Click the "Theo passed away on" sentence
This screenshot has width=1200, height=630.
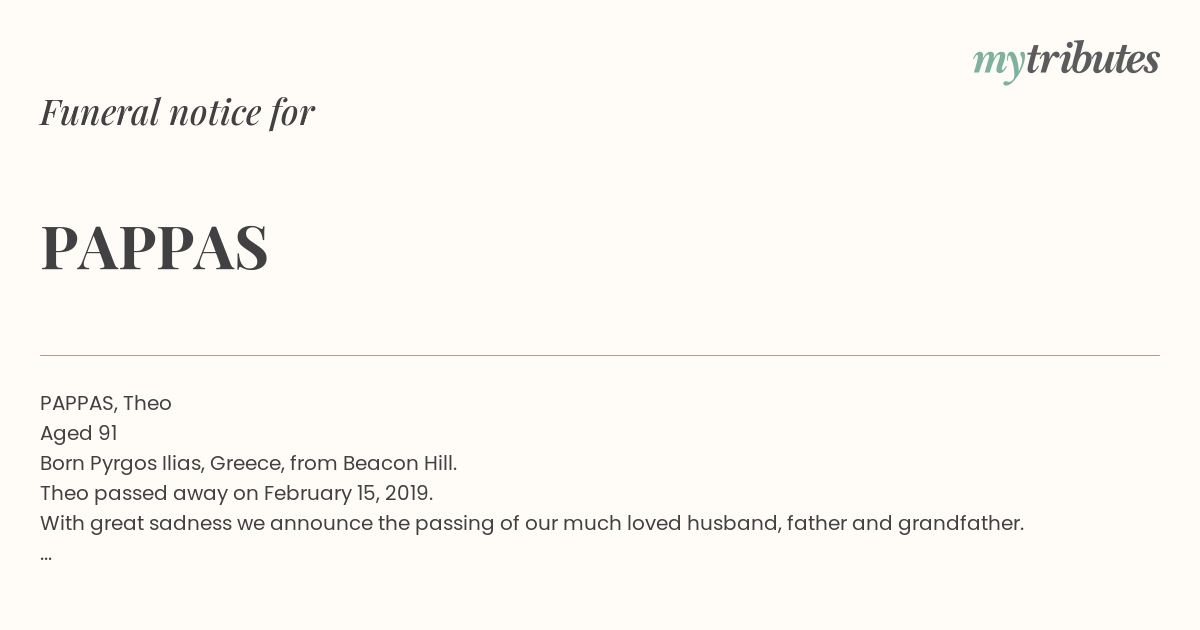pyautogui.click(x=149, y=493)
